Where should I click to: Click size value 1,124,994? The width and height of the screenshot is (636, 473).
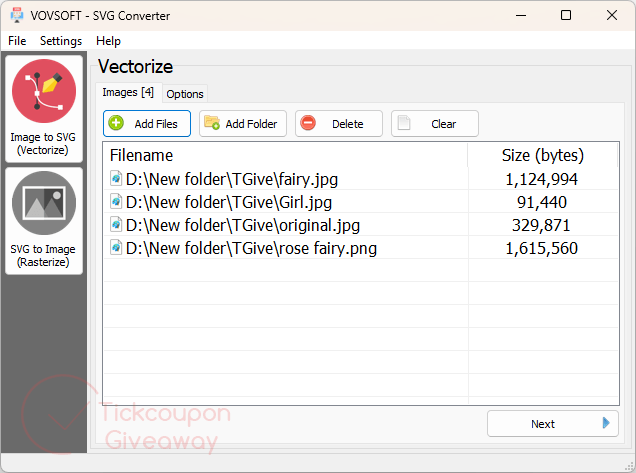(x=541, y=179)
